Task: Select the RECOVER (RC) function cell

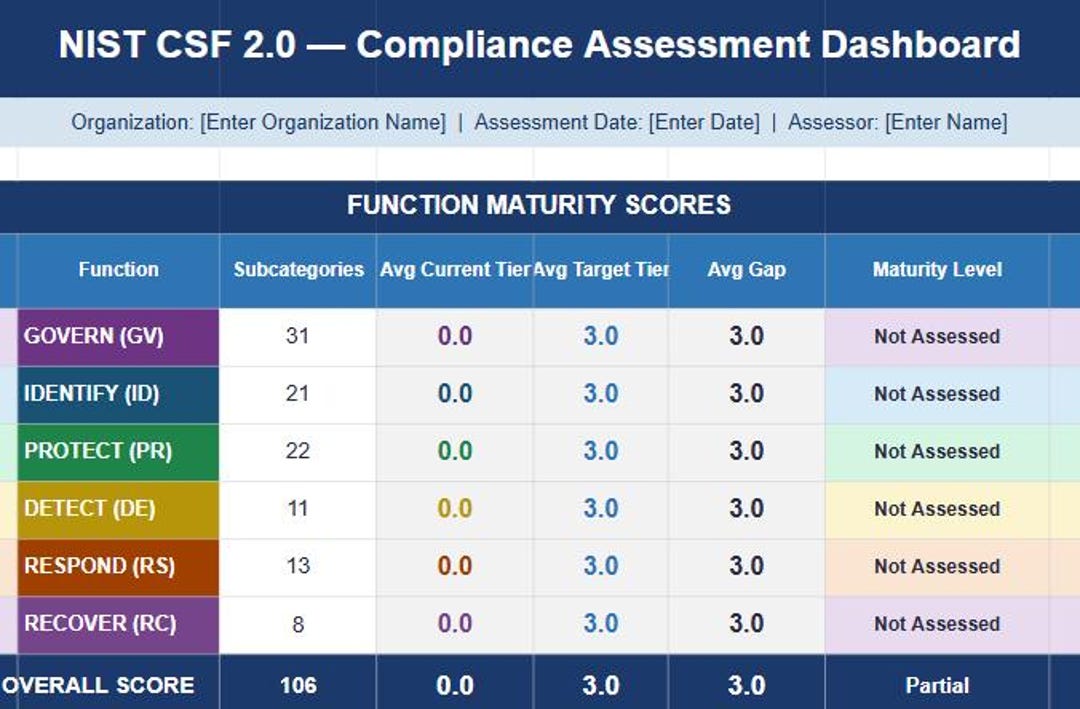Action: click(118, 624)
